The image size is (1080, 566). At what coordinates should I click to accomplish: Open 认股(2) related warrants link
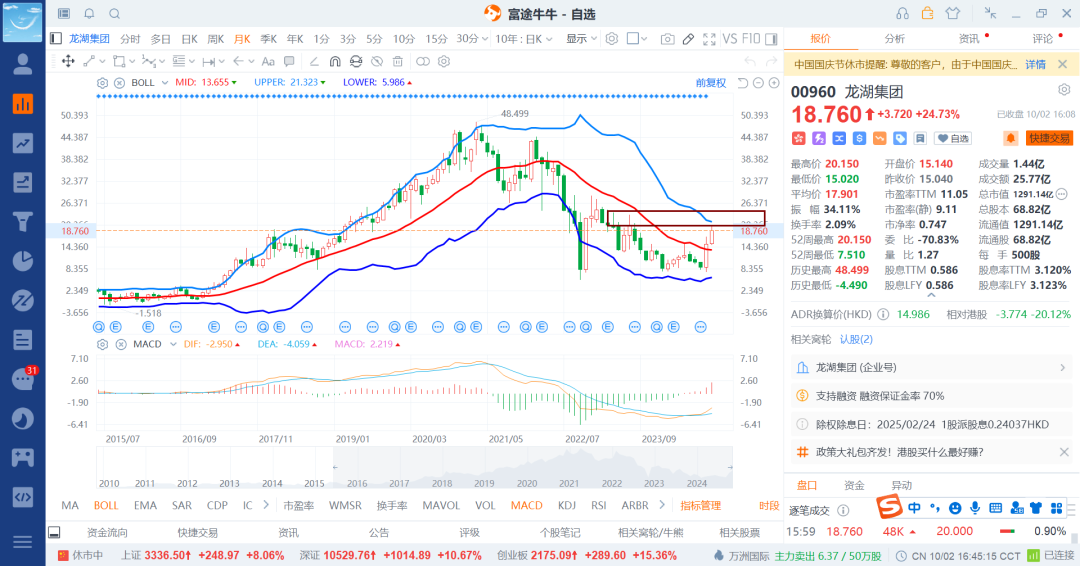click(x=856, y=339)
